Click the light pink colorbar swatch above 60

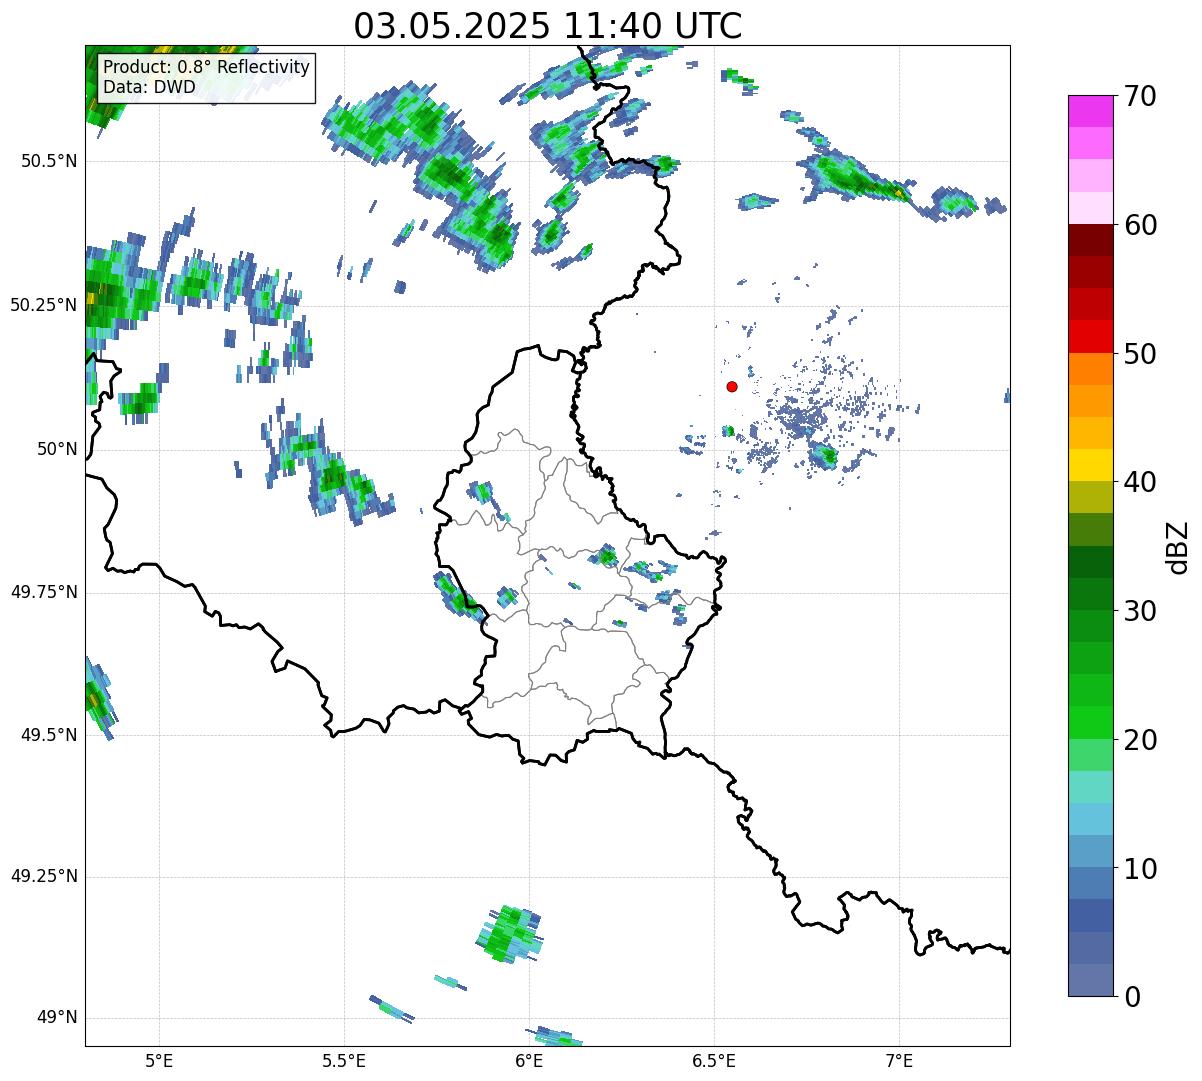click(1090, 208)
